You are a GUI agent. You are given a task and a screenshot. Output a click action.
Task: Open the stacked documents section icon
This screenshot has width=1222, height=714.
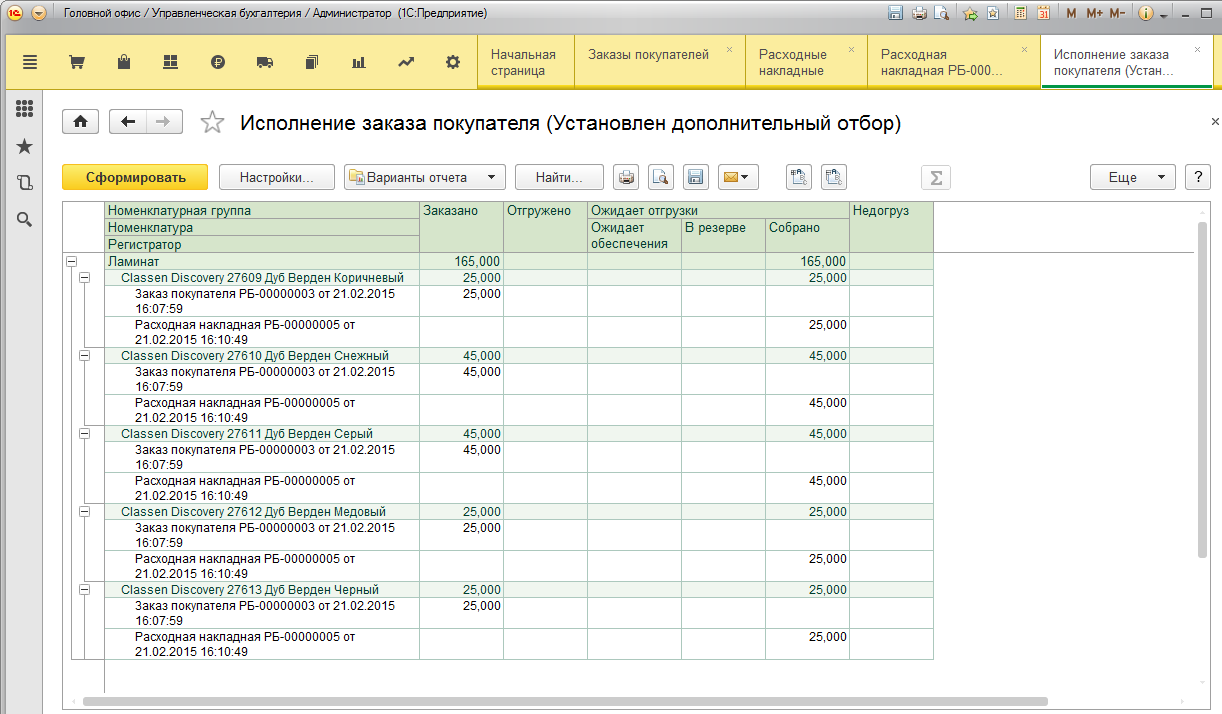click(x=311, y=62)
